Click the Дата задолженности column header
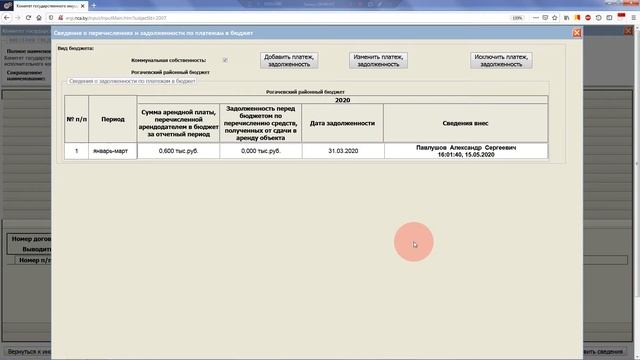 pos(342,123)
